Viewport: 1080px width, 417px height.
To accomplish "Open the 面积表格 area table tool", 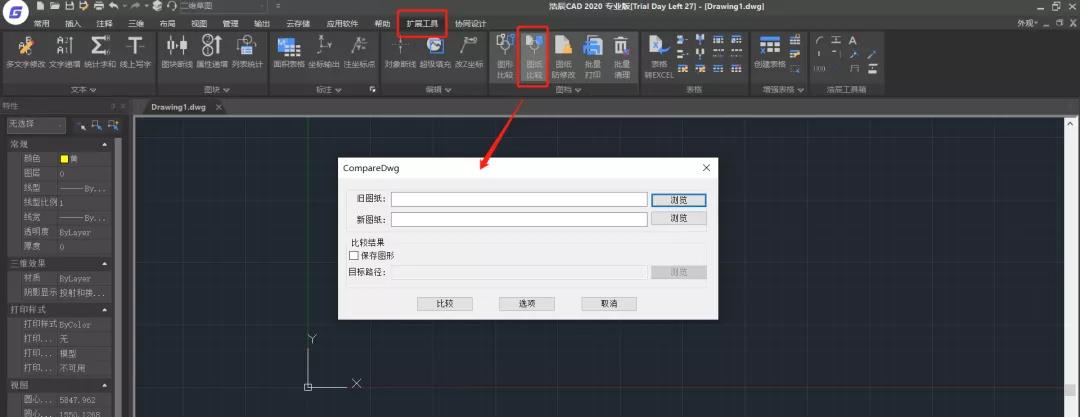I will (x=289, y=51).
